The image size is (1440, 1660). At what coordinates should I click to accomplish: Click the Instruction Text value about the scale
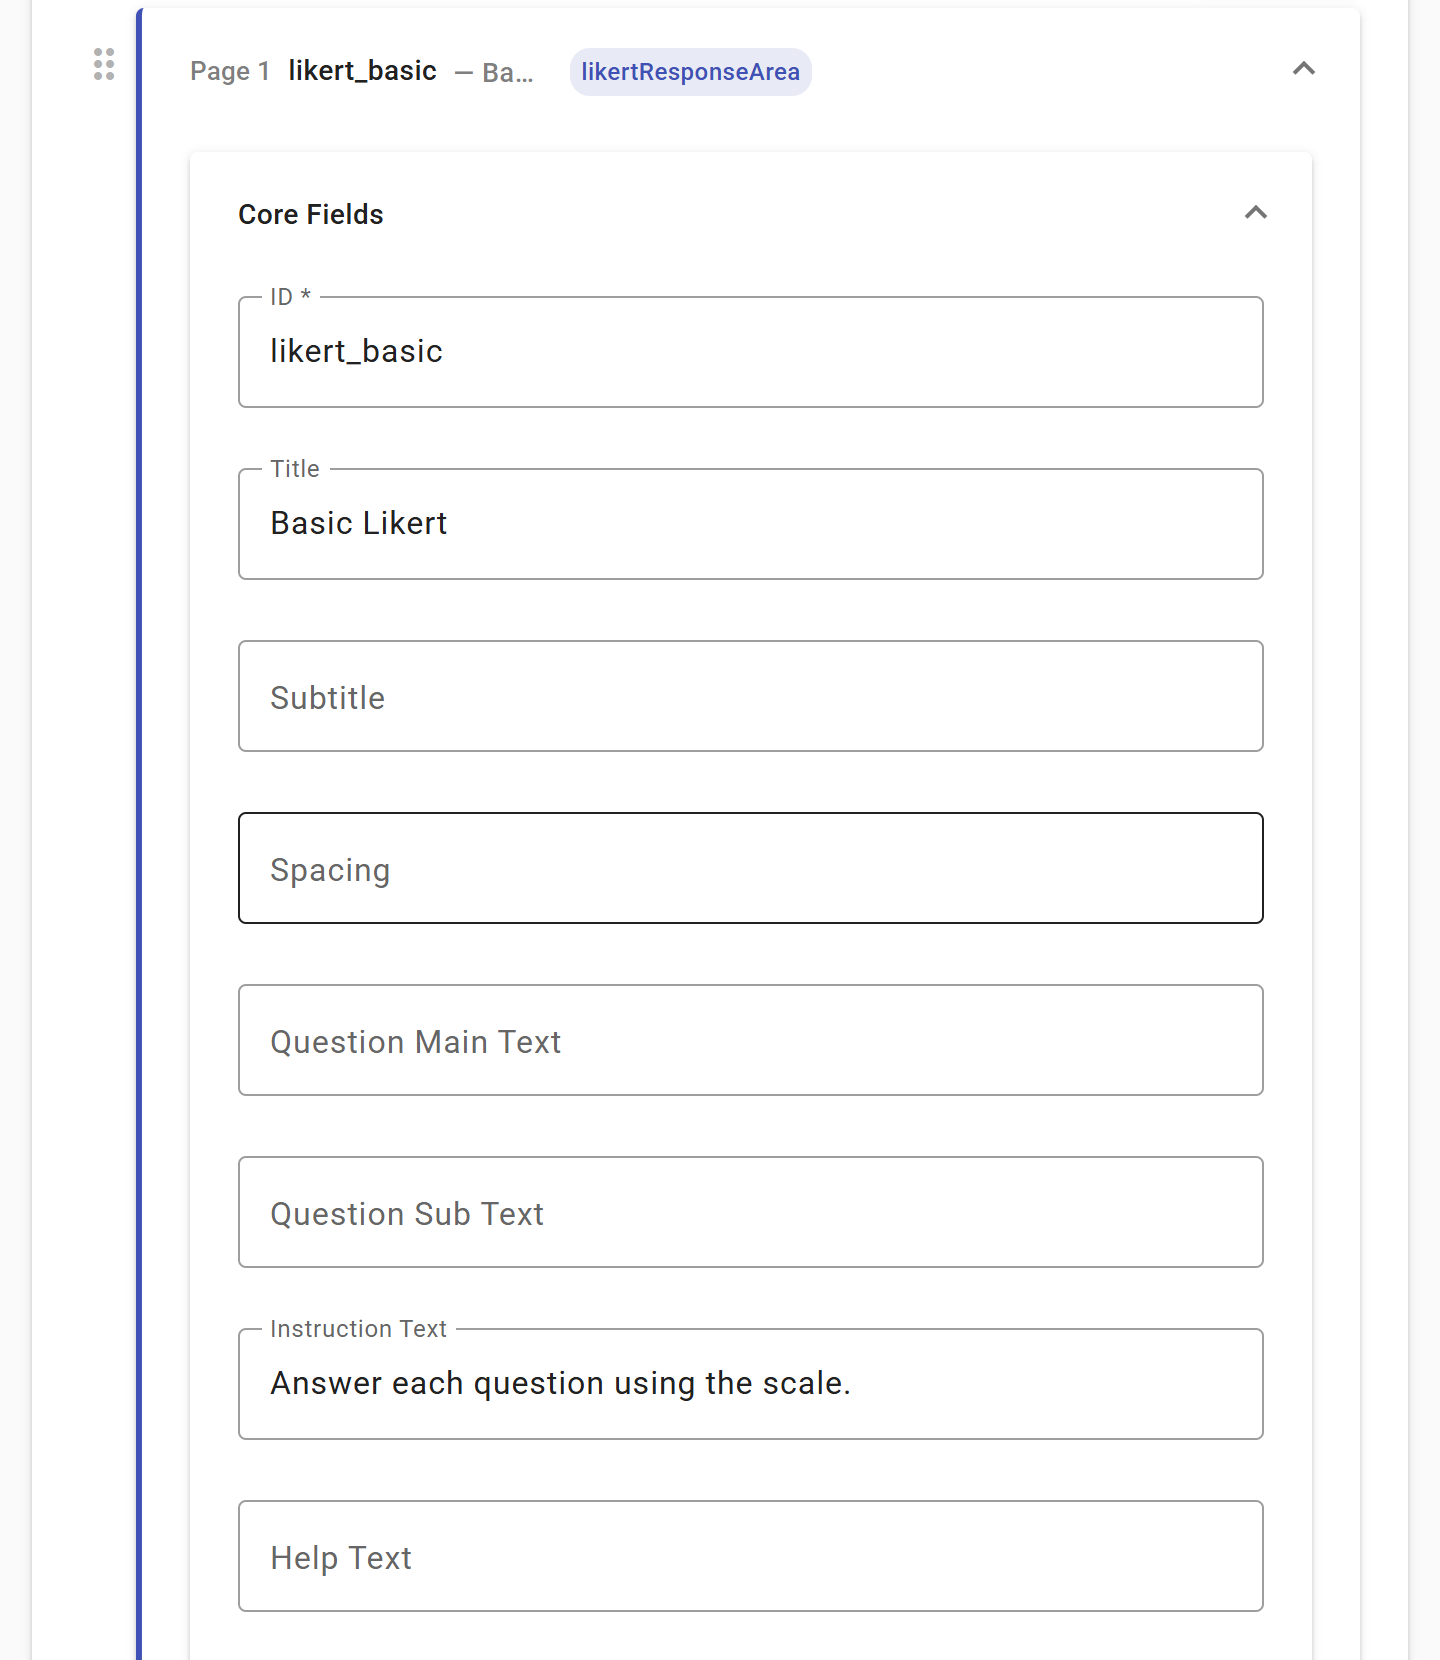pos(560,1383)
